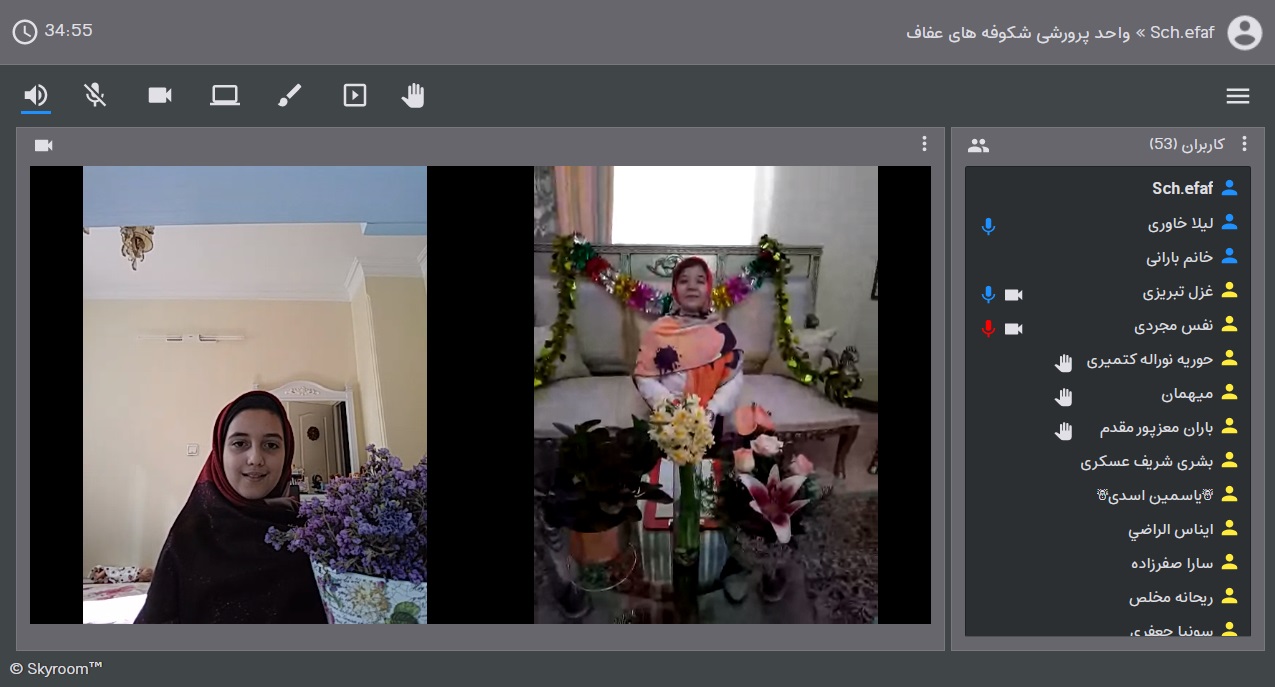1275x687 pixels.
Task: Open the whiteboard brush tool
Action: click(289, 95)
